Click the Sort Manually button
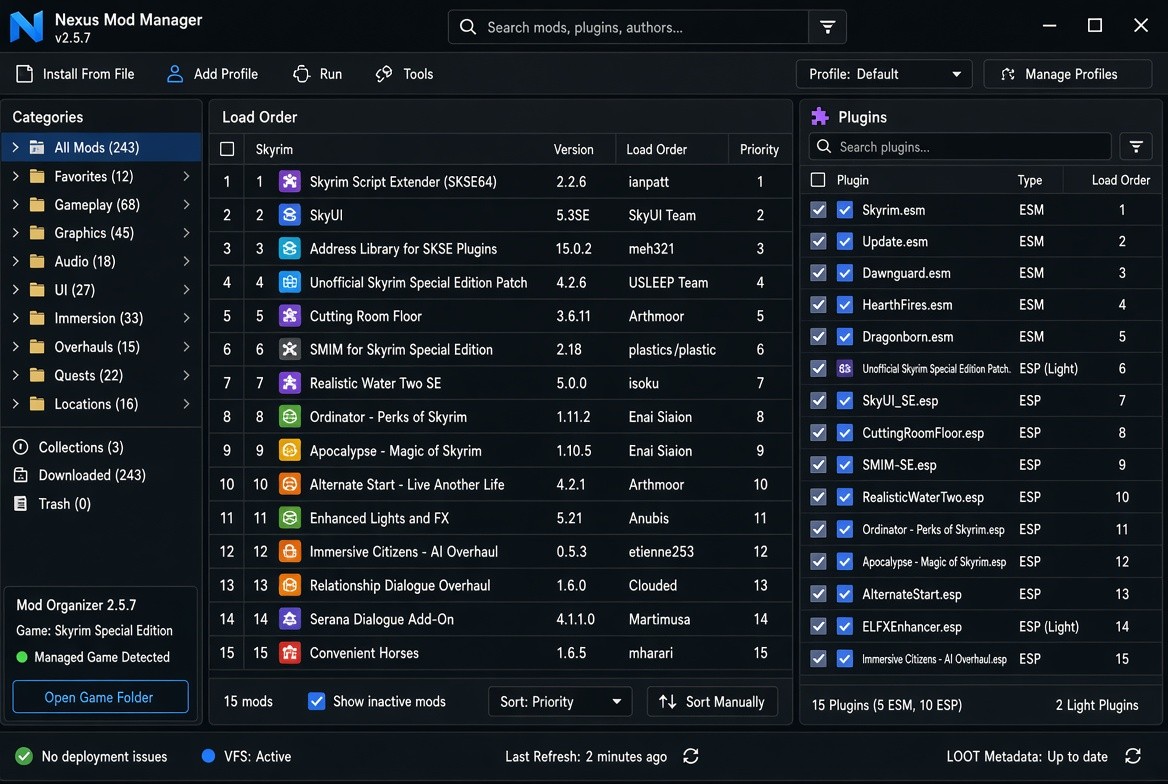 click(x=712, y=701)
